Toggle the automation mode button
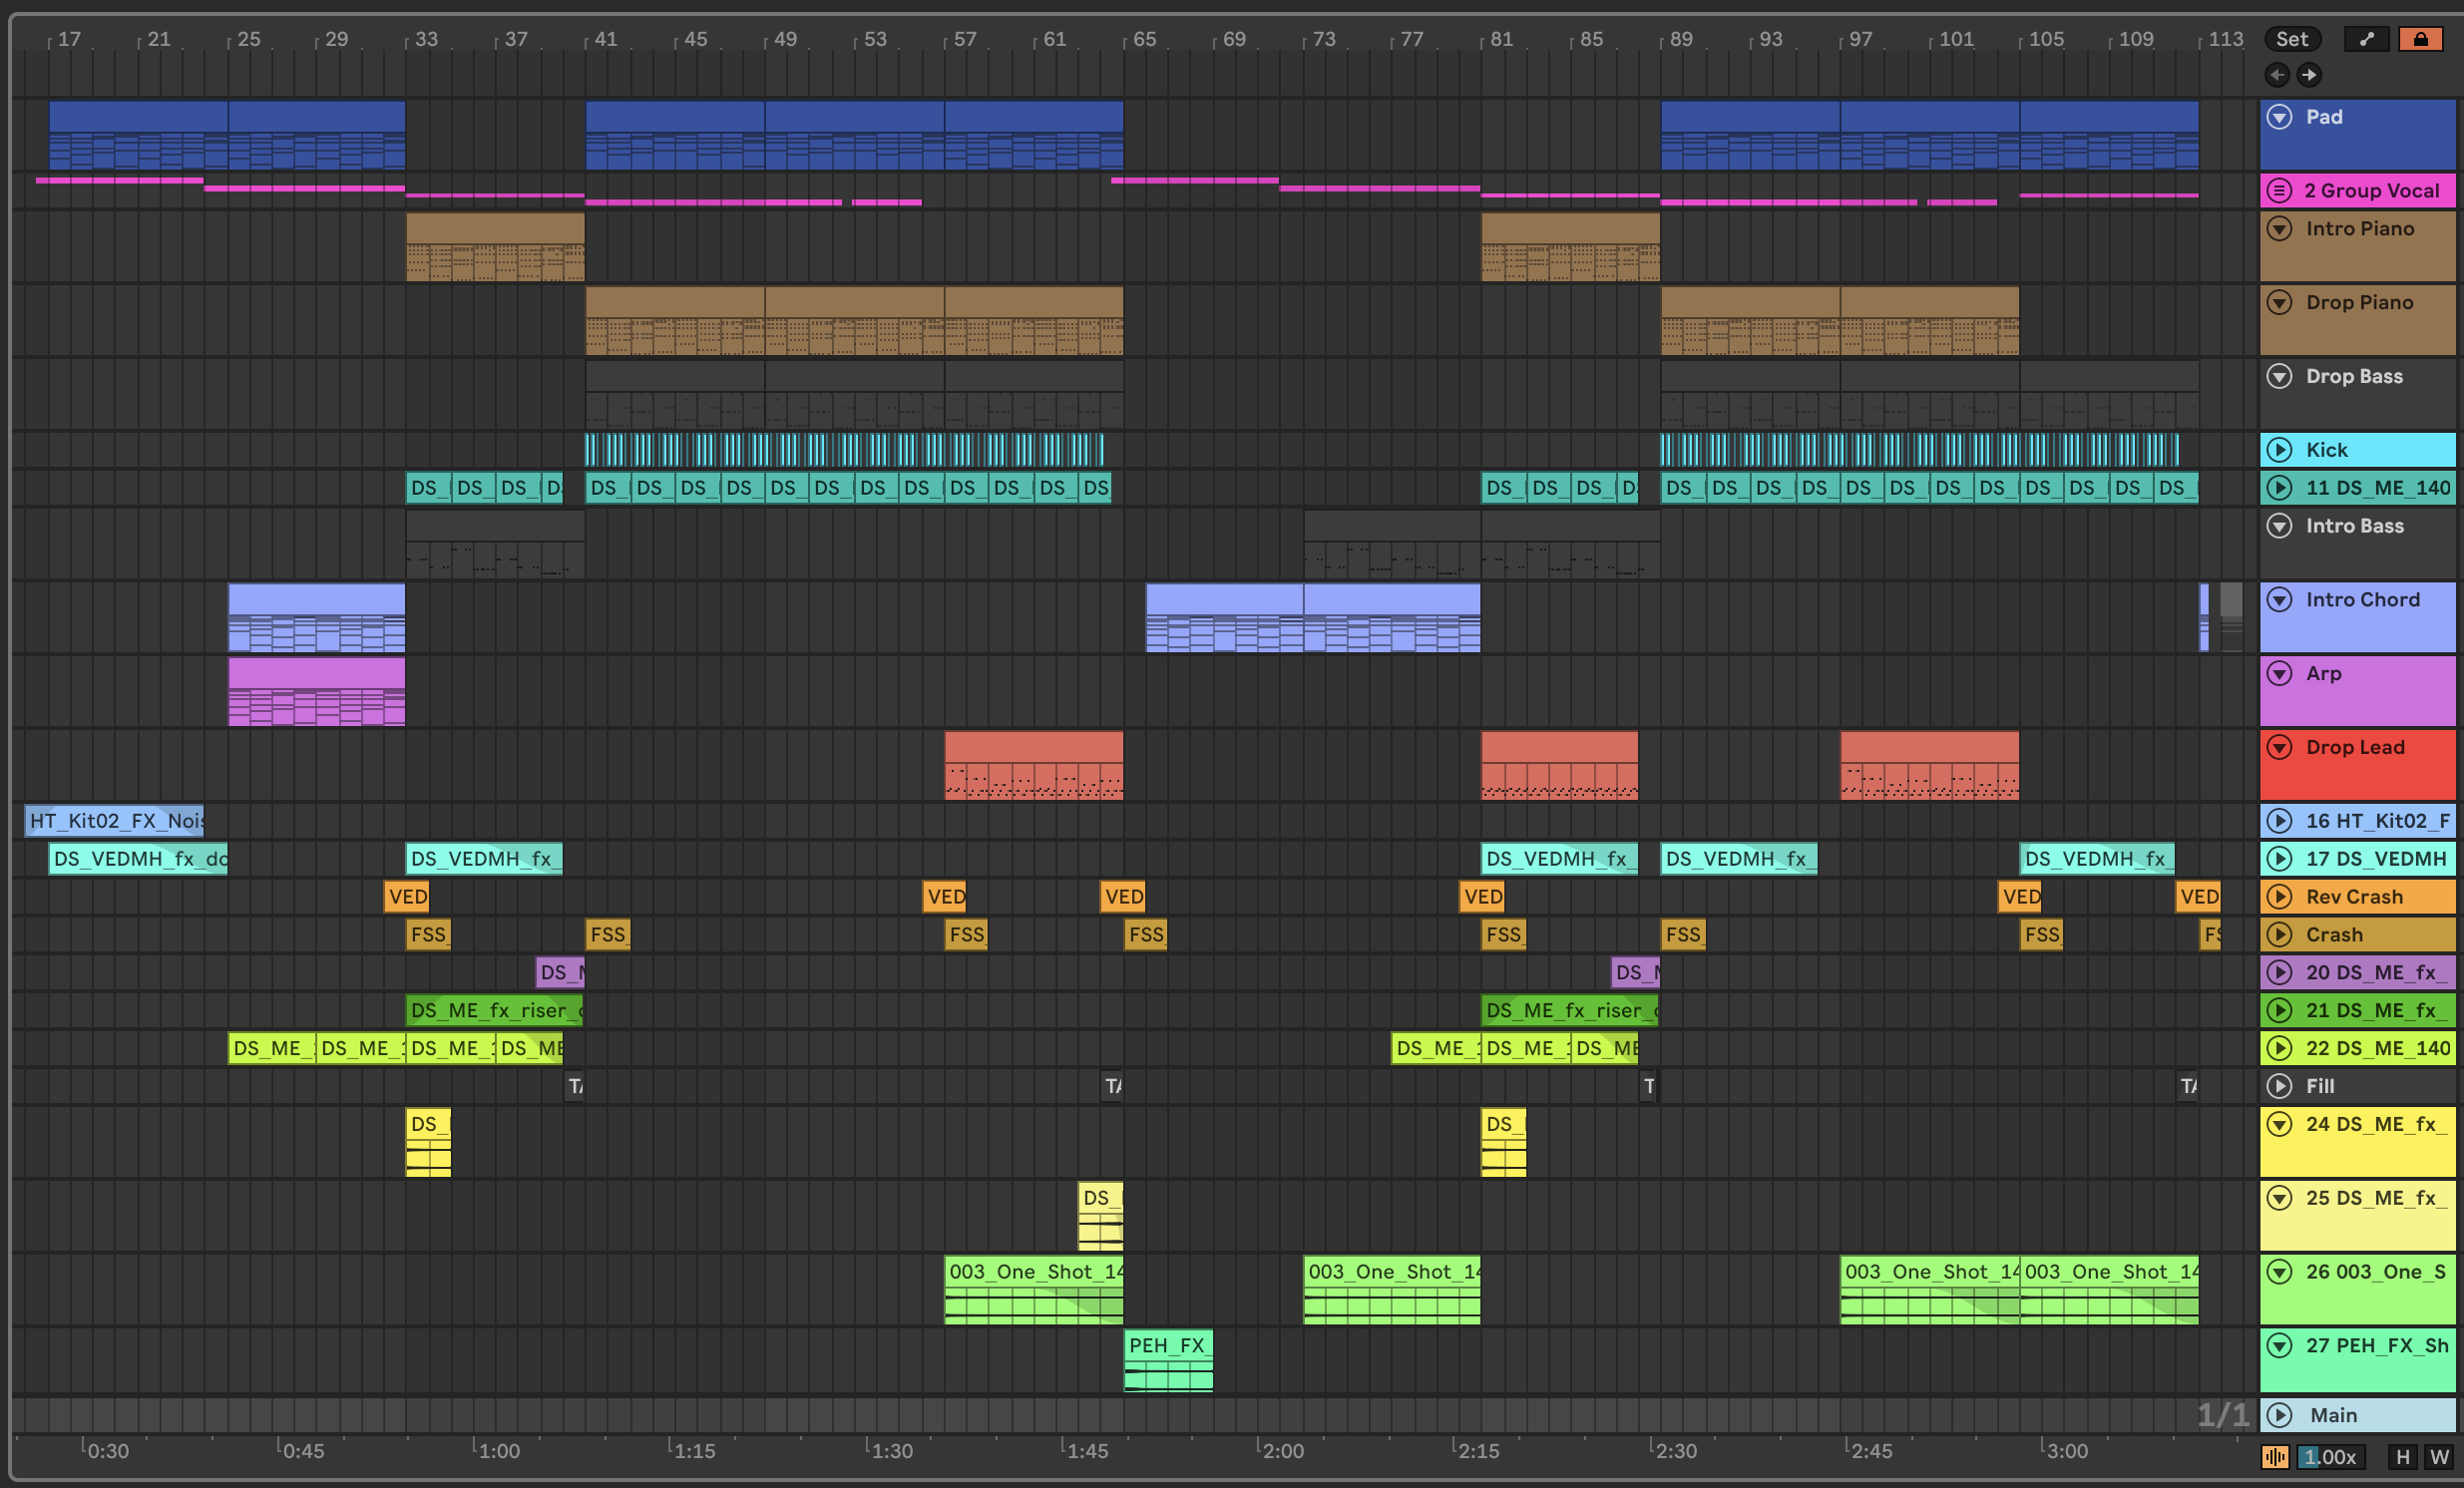Viewport: 2464px width, 1488px height. tap(2366, 39)
